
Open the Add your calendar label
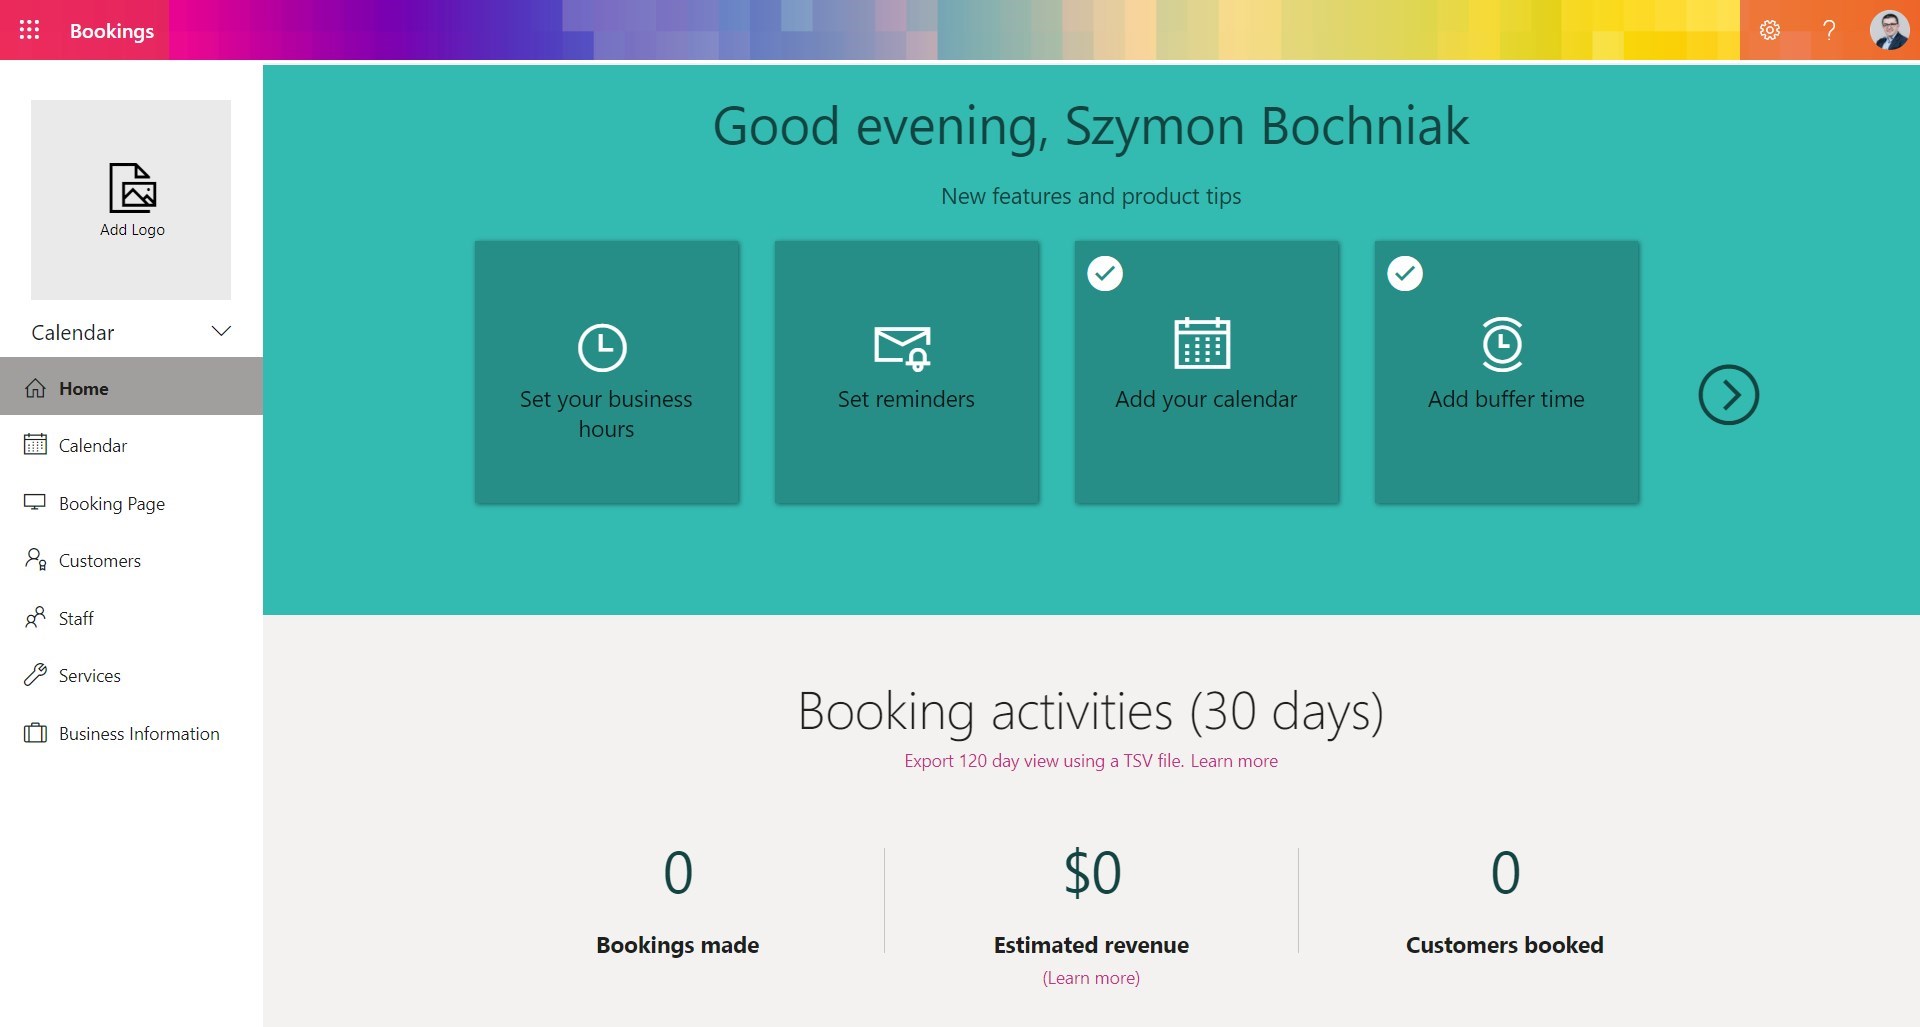(1206, 399)
